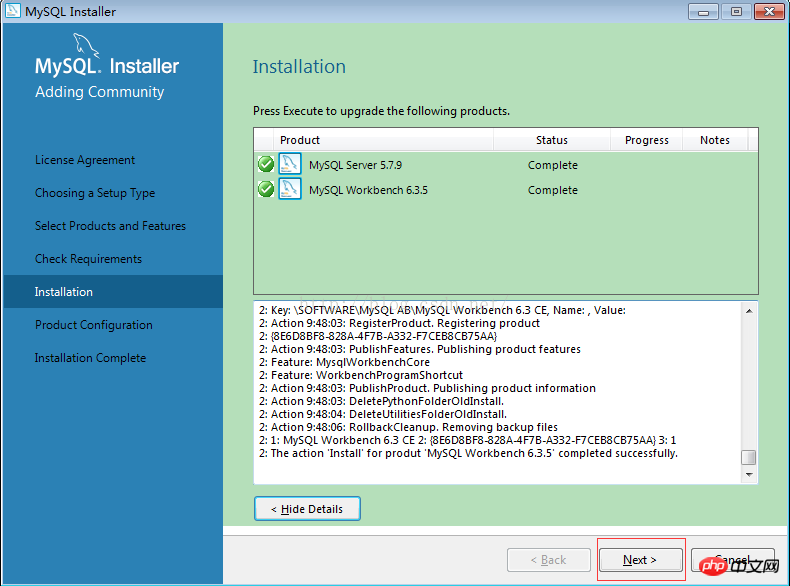
Task: Minimize the MySQL Installer window
Action: (703, 11)
